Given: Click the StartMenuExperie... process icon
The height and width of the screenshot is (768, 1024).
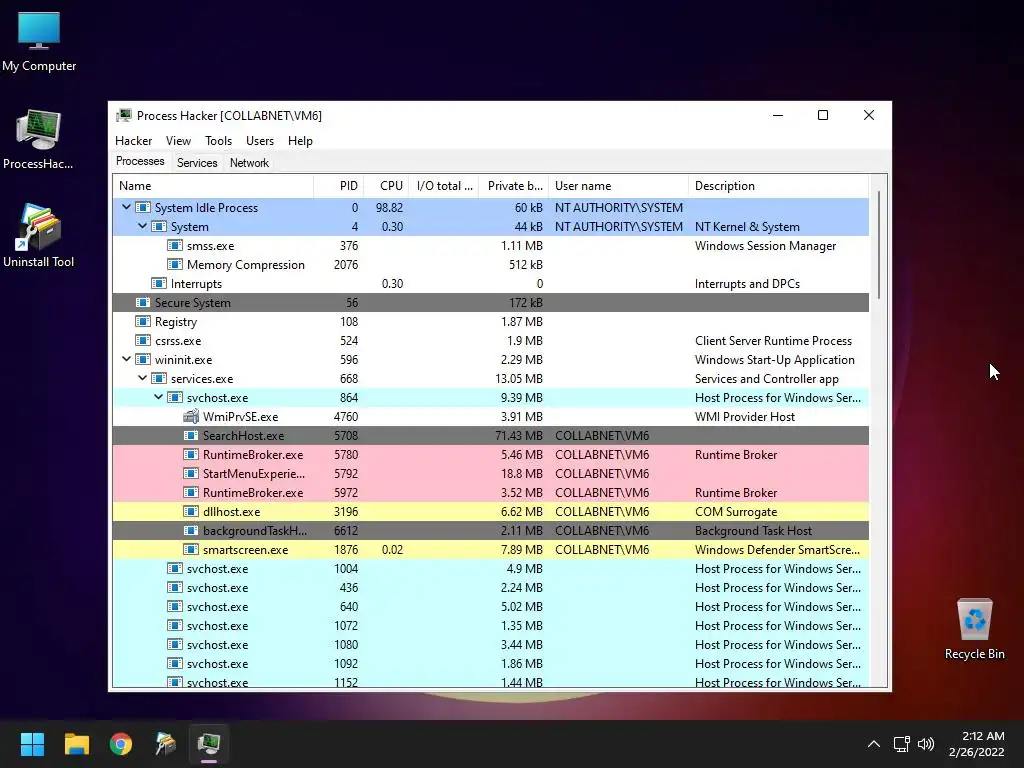Looking at the screenshot, I should point(191,473).
